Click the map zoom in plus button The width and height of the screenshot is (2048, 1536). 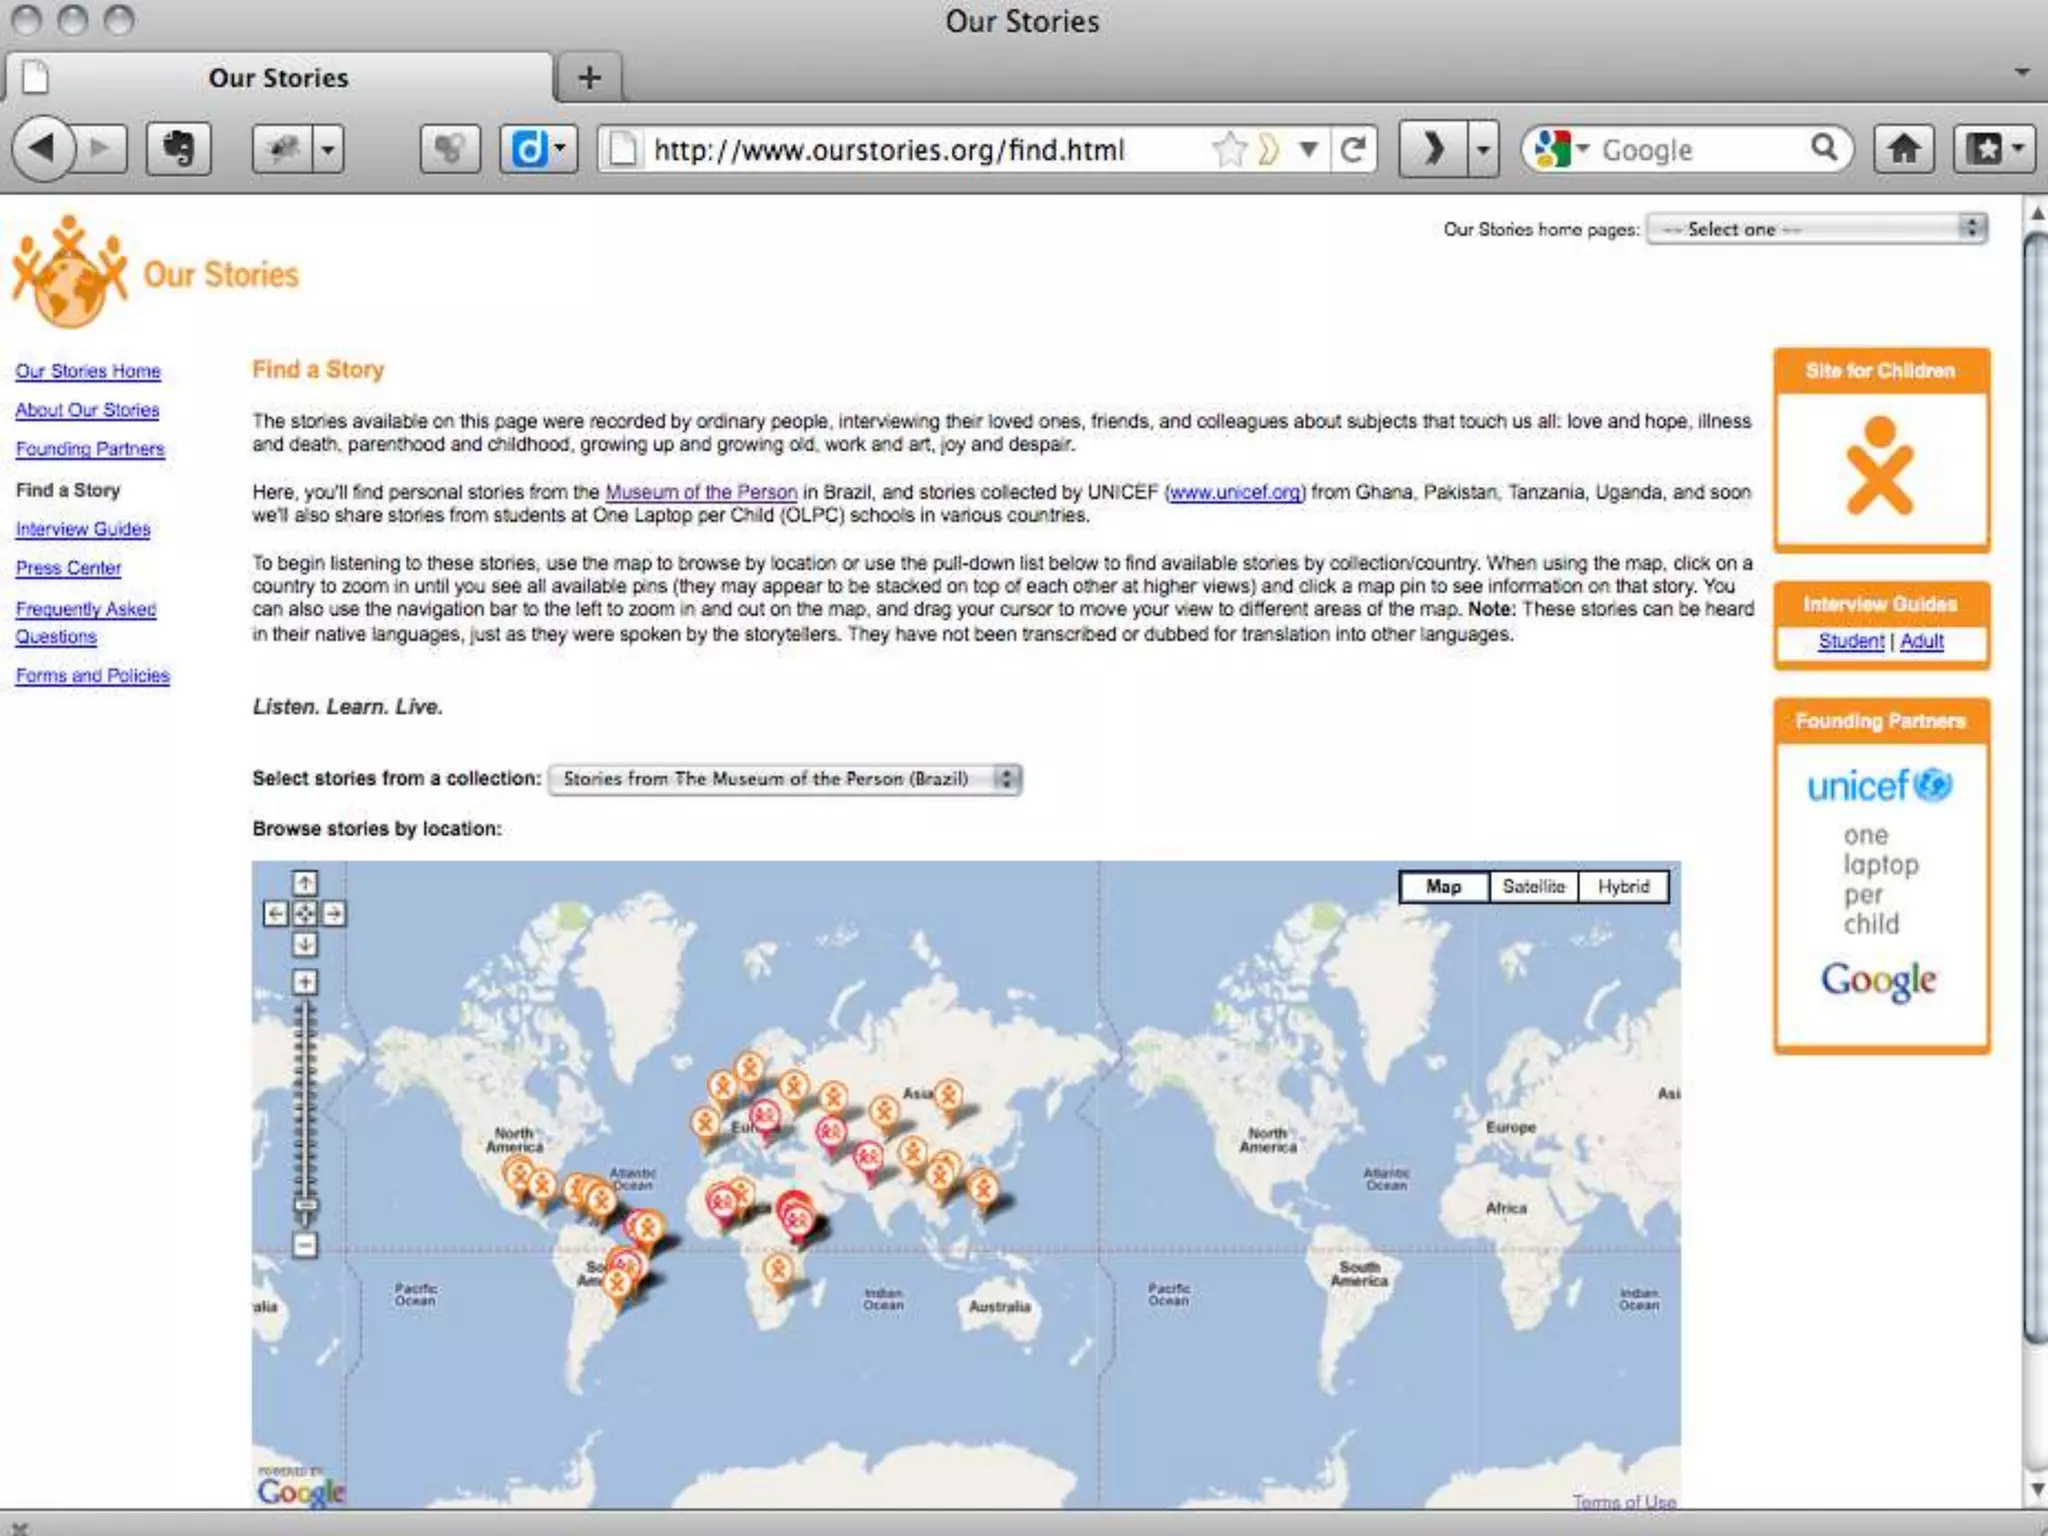(x=305, y=982)
